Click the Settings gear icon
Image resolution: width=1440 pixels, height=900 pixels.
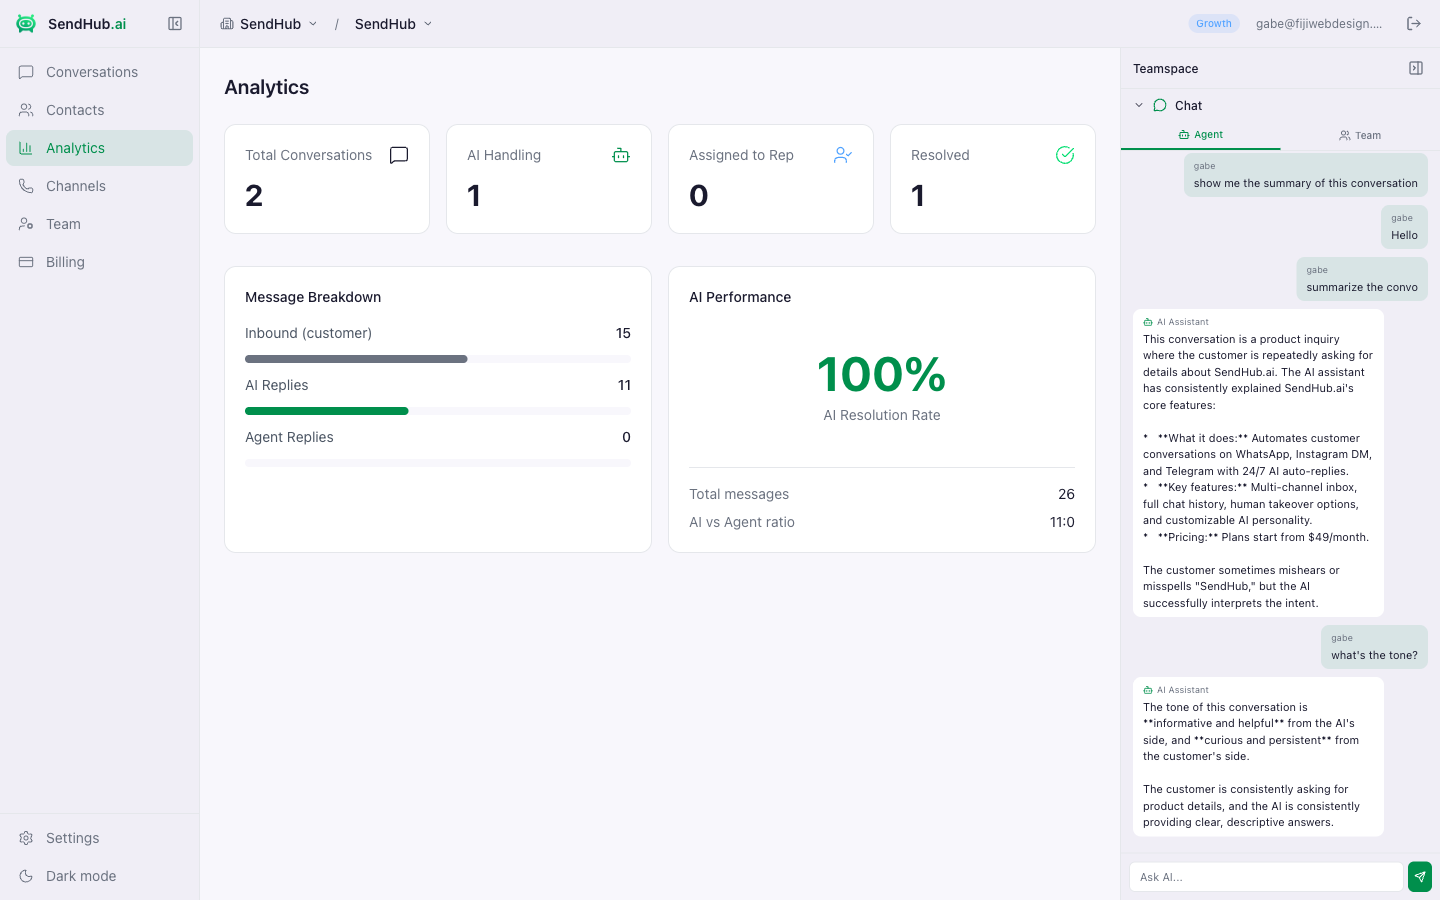(26, 838)
